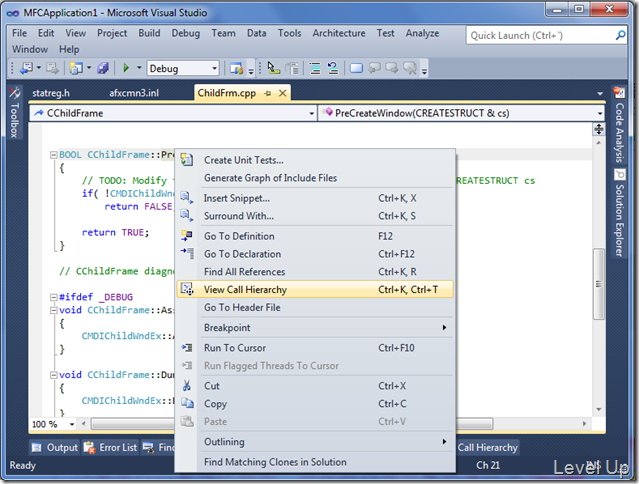The height and width of the screenshot is (484, 639).
Task: Collapse the AssertValid function outline
Action: 53,310
